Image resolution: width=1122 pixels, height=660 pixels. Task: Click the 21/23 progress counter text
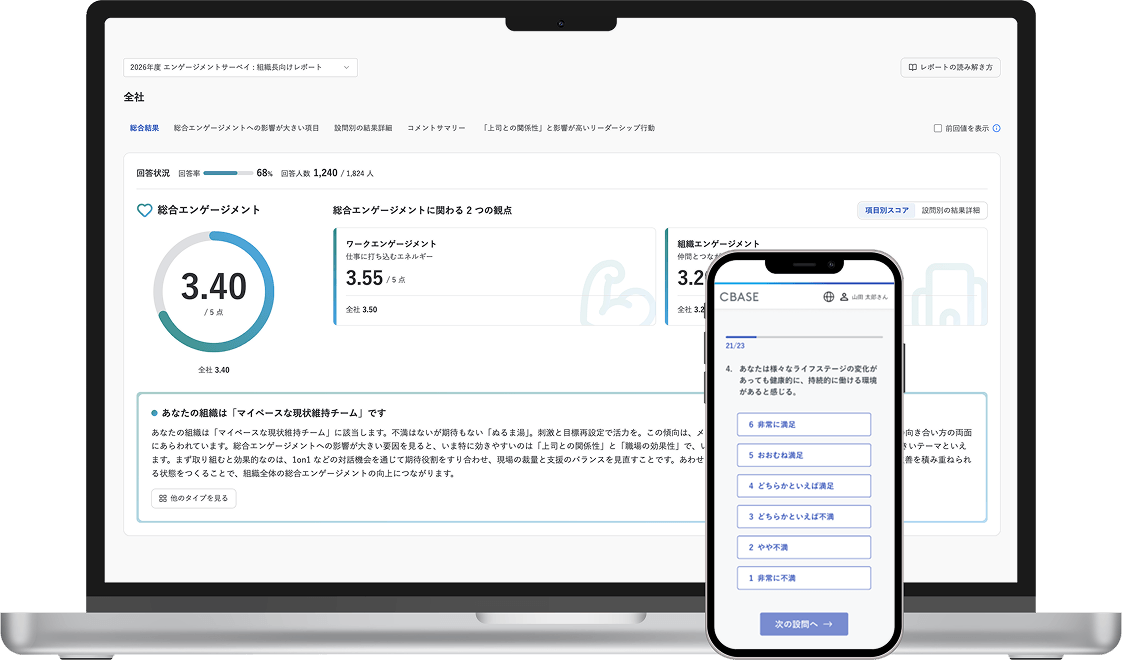pyautogui.click(x=735, y=346)
